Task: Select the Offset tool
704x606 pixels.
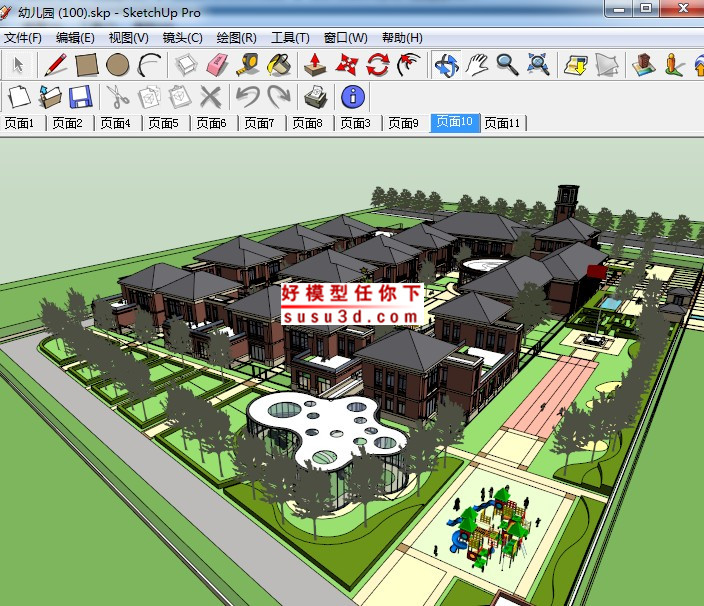Action: click(x=409, y=65)
